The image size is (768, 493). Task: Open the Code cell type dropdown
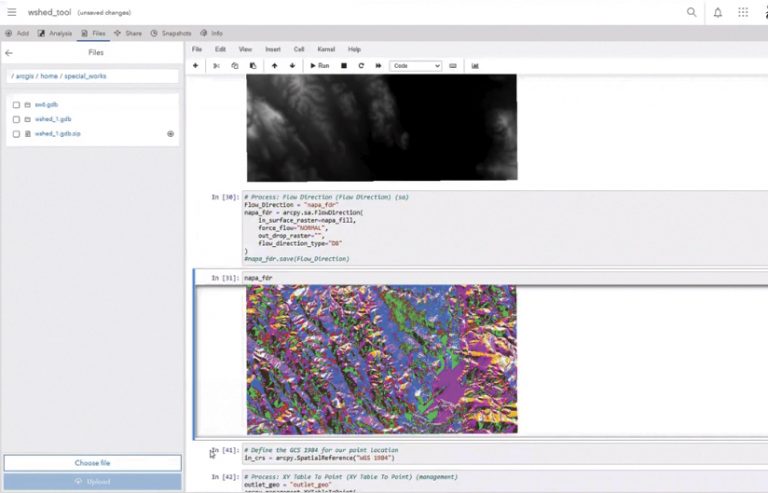click(415, 66)
